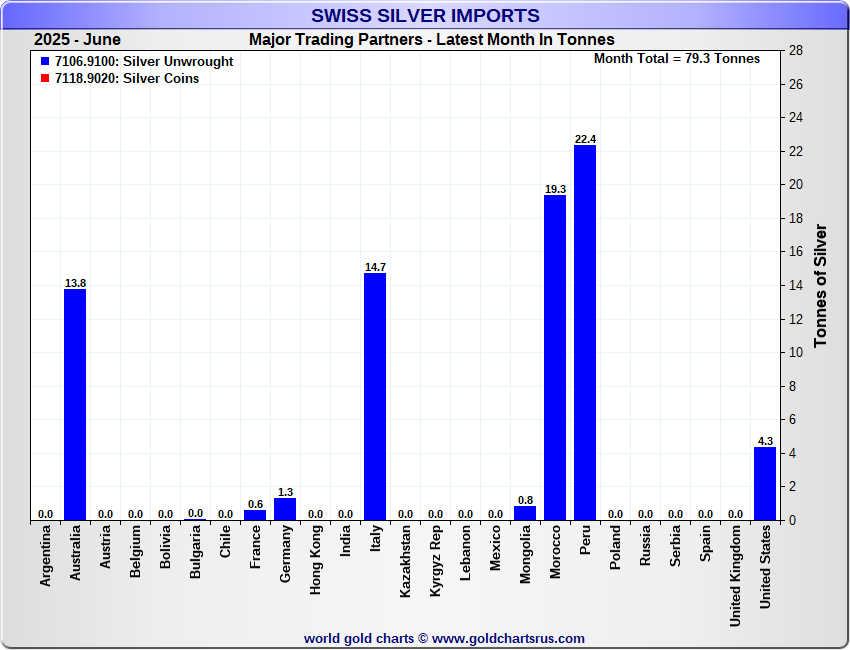
Task: Click the United States bar
Action: 765,484
